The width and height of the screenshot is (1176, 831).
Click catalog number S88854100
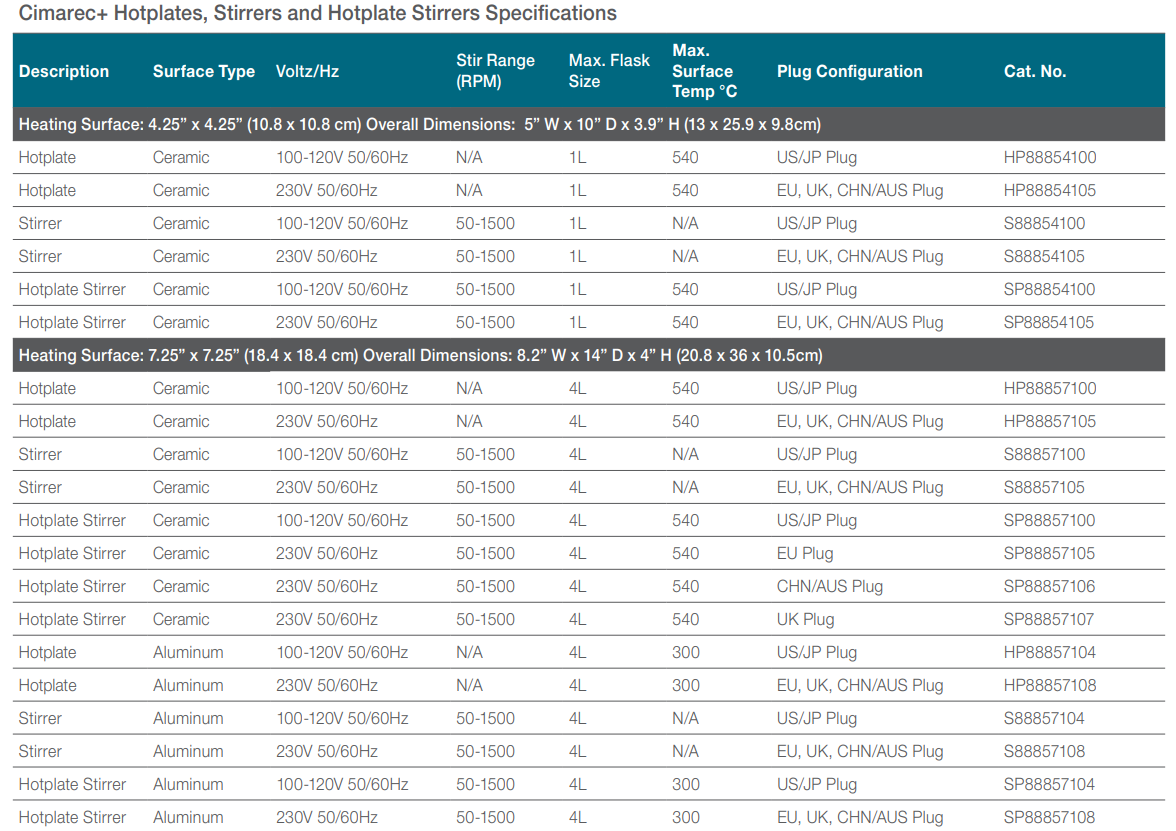[x=1045, y=224]
